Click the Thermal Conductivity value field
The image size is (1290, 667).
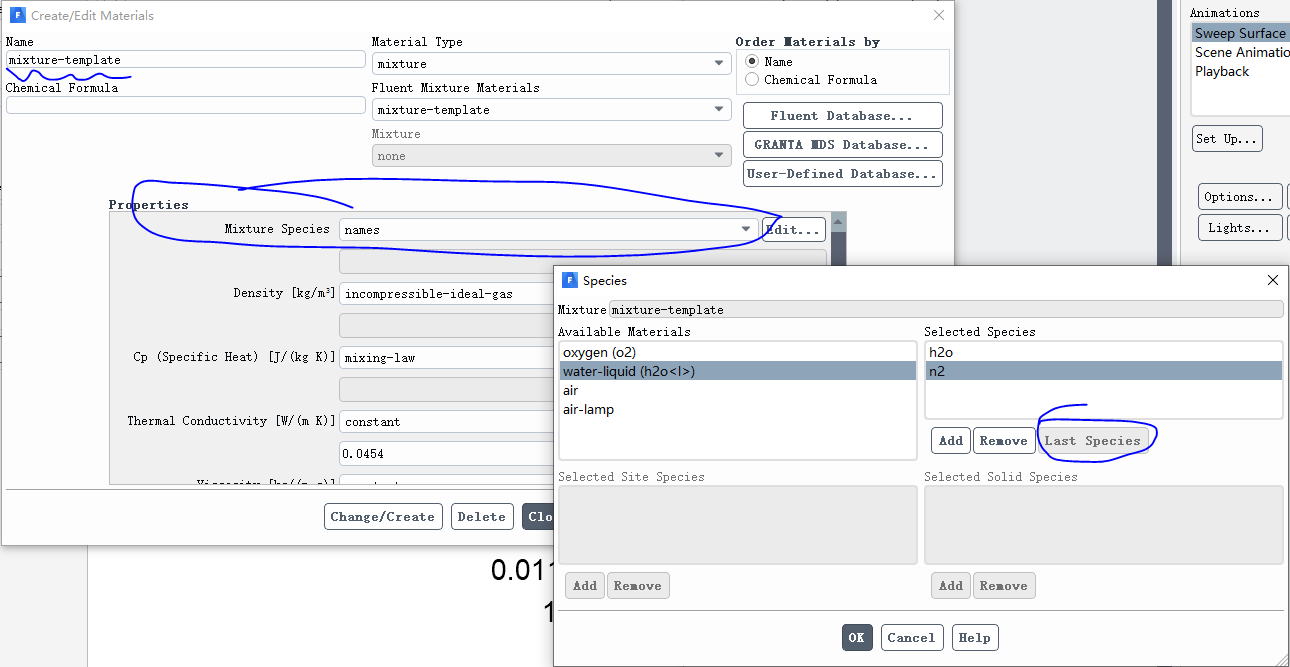pyautogui.click(x=445, y=454)
